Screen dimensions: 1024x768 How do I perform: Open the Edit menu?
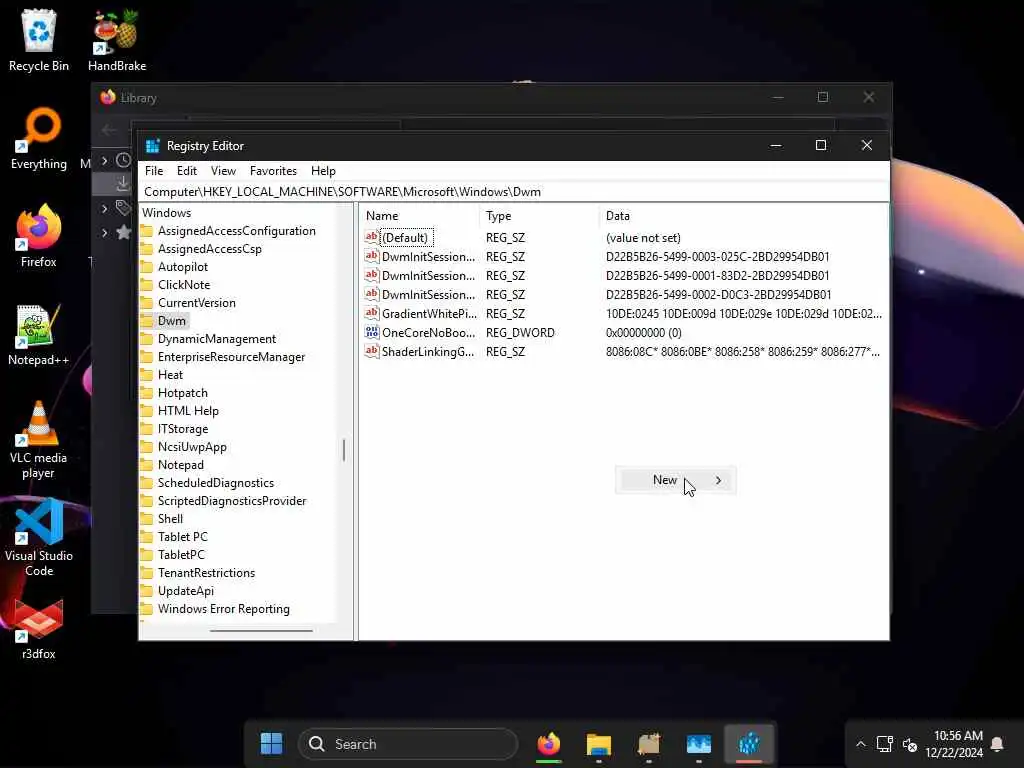click(187, 171)
